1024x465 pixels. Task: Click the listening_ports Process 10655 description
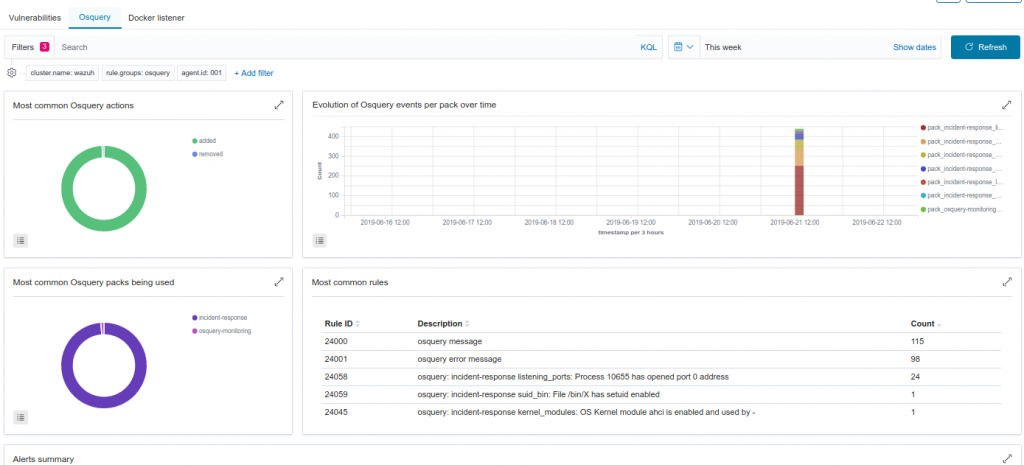(573, 377)
